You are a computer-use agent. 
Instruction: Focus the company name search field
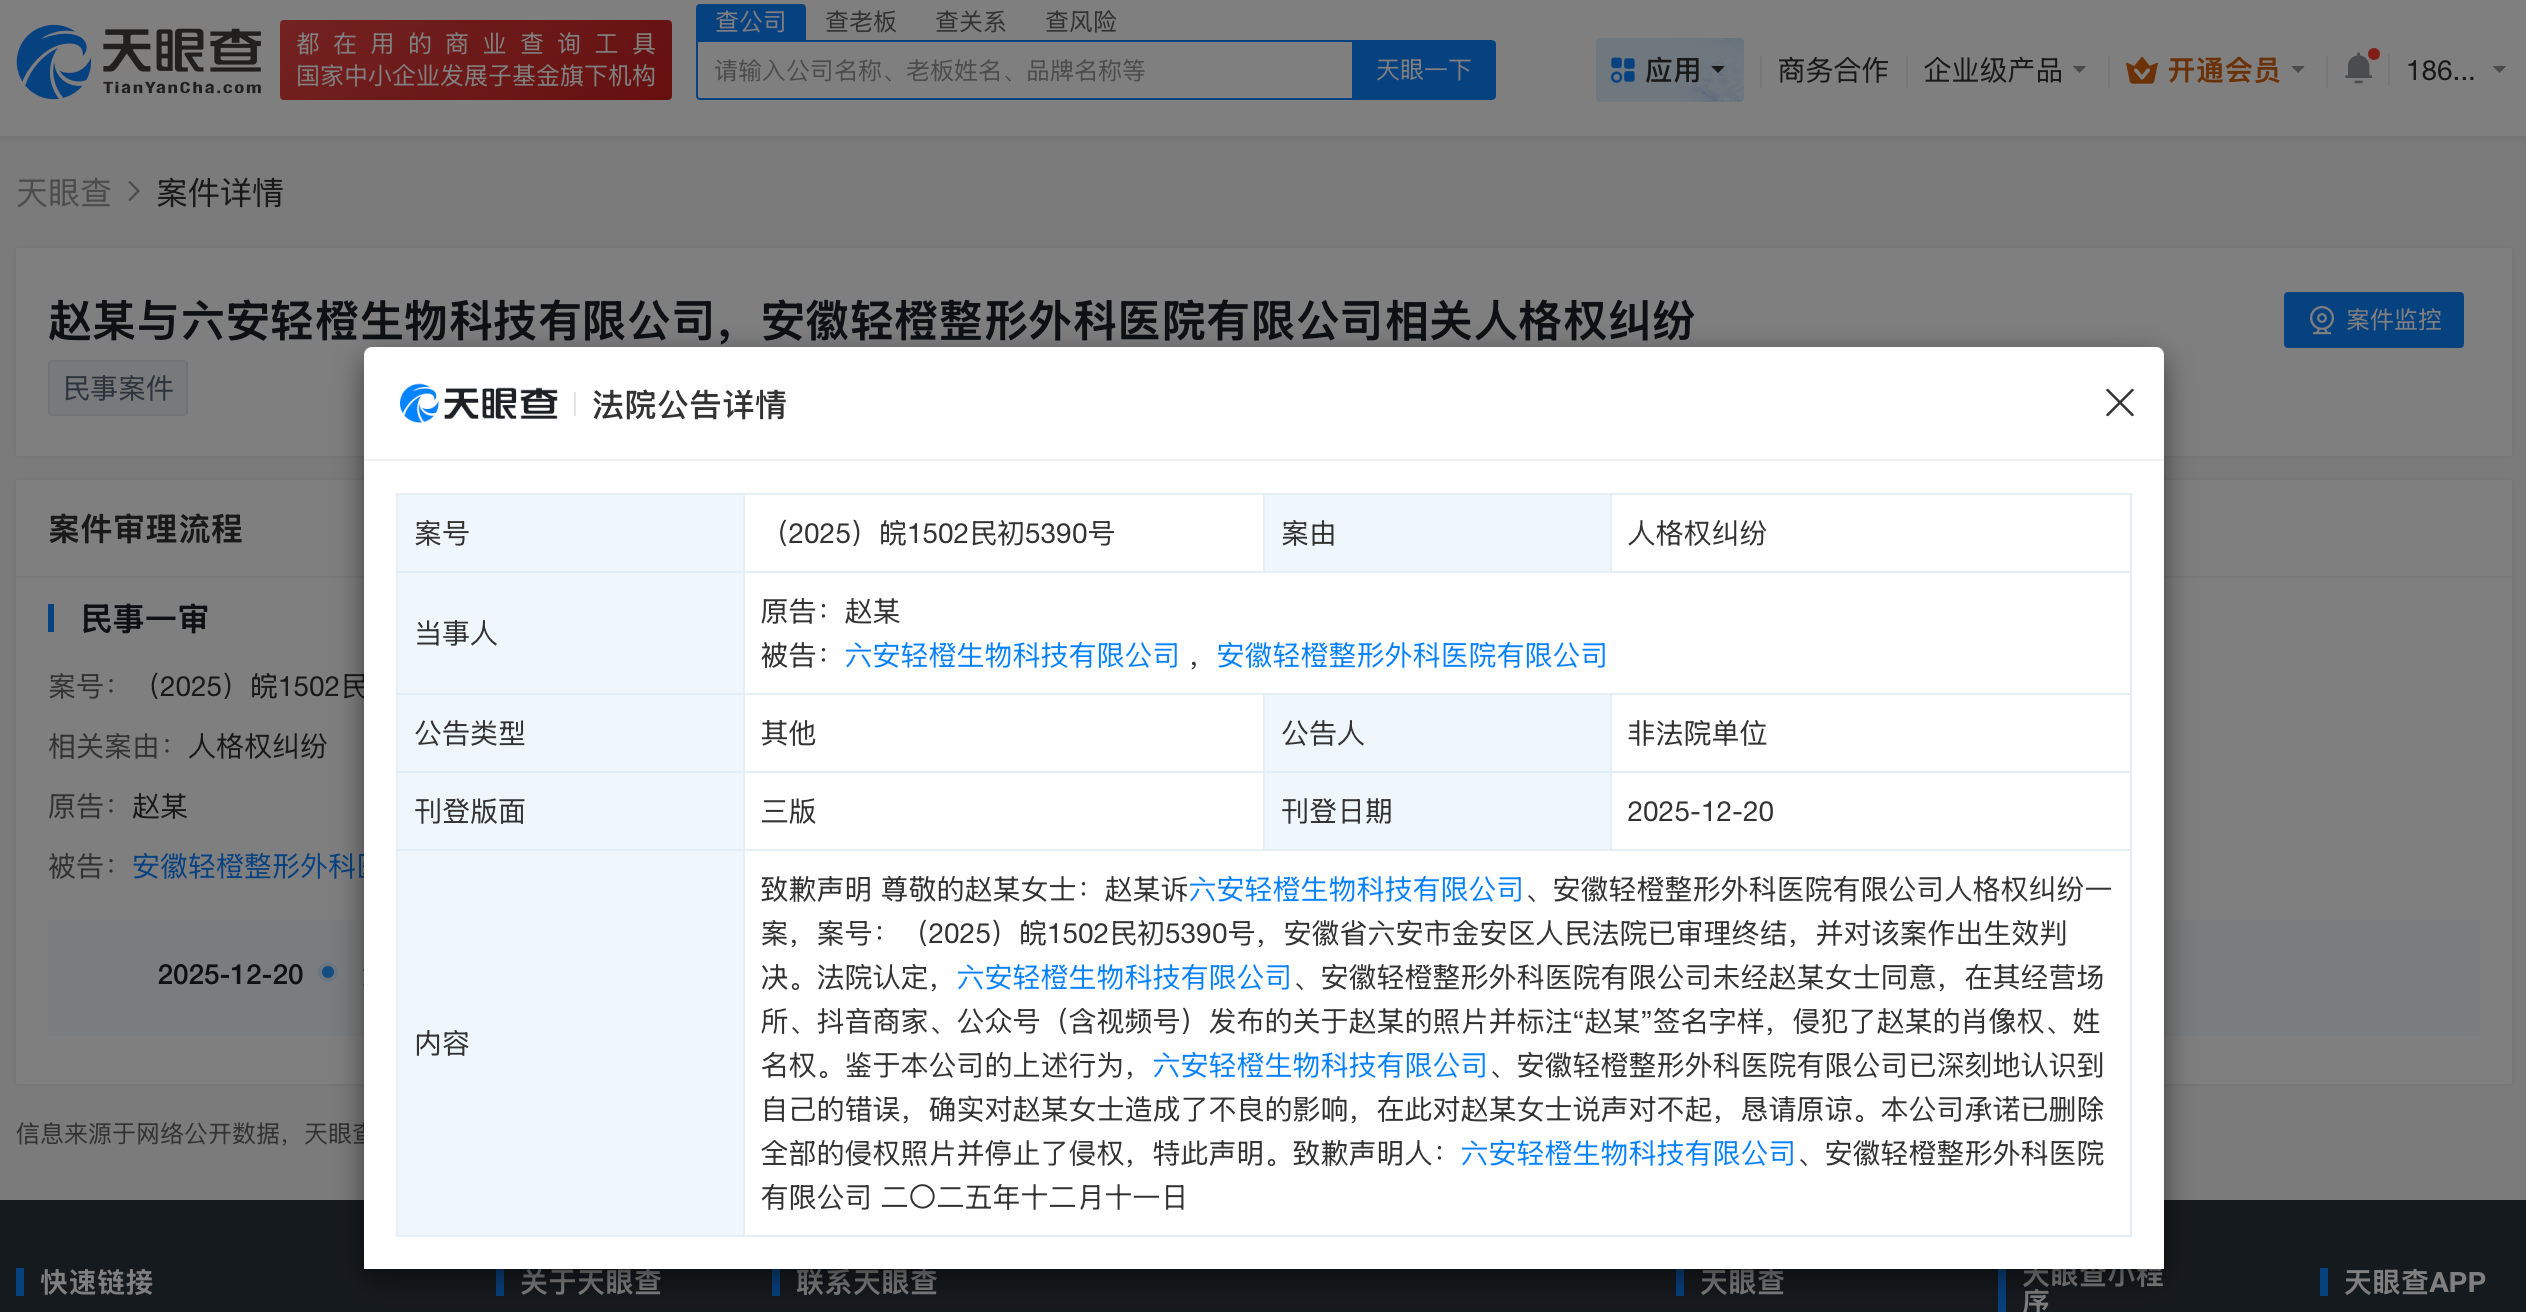point(1025,71)
